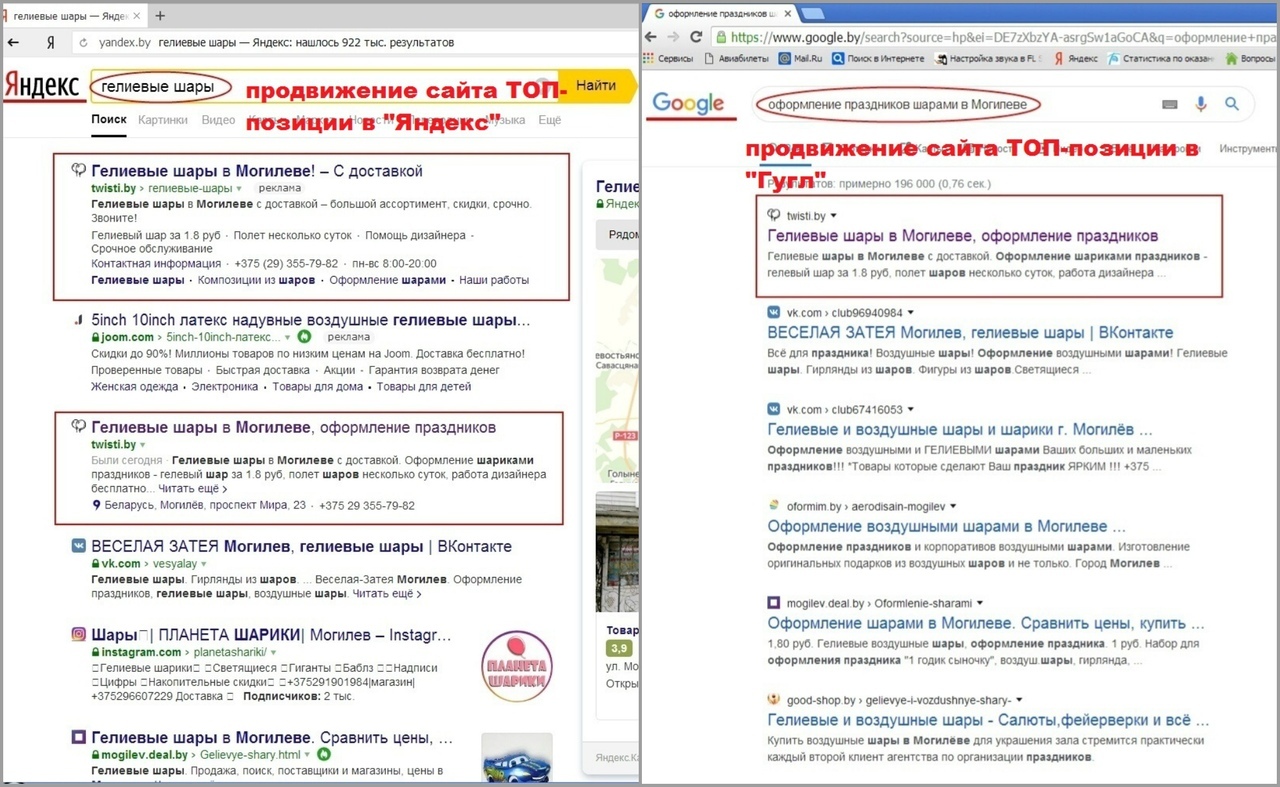Image resolution: width=1280 pixels, height=787 pixels.
Task: Open the Mail.Ru bookmark
Action: pyautogui.click(x=801, y=59)
